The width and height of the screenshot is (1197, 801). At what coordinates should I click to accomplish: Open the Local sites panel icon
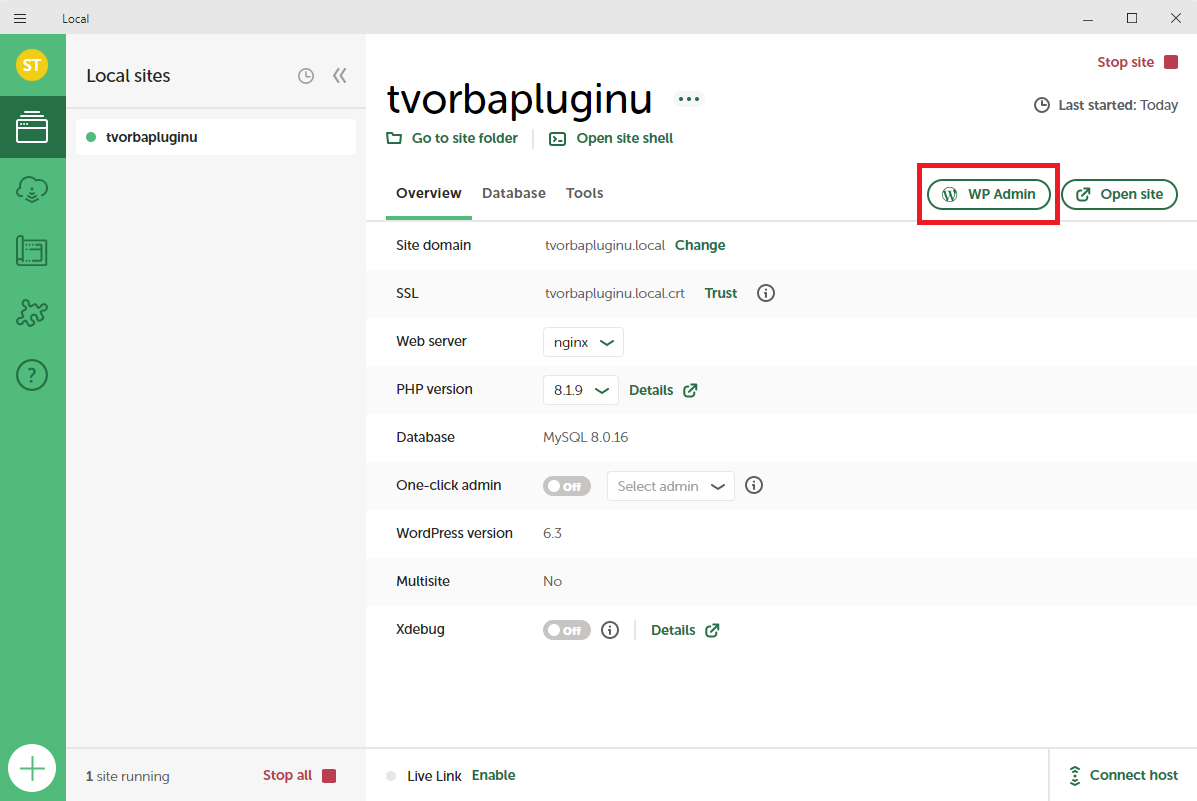click(33, 128)
